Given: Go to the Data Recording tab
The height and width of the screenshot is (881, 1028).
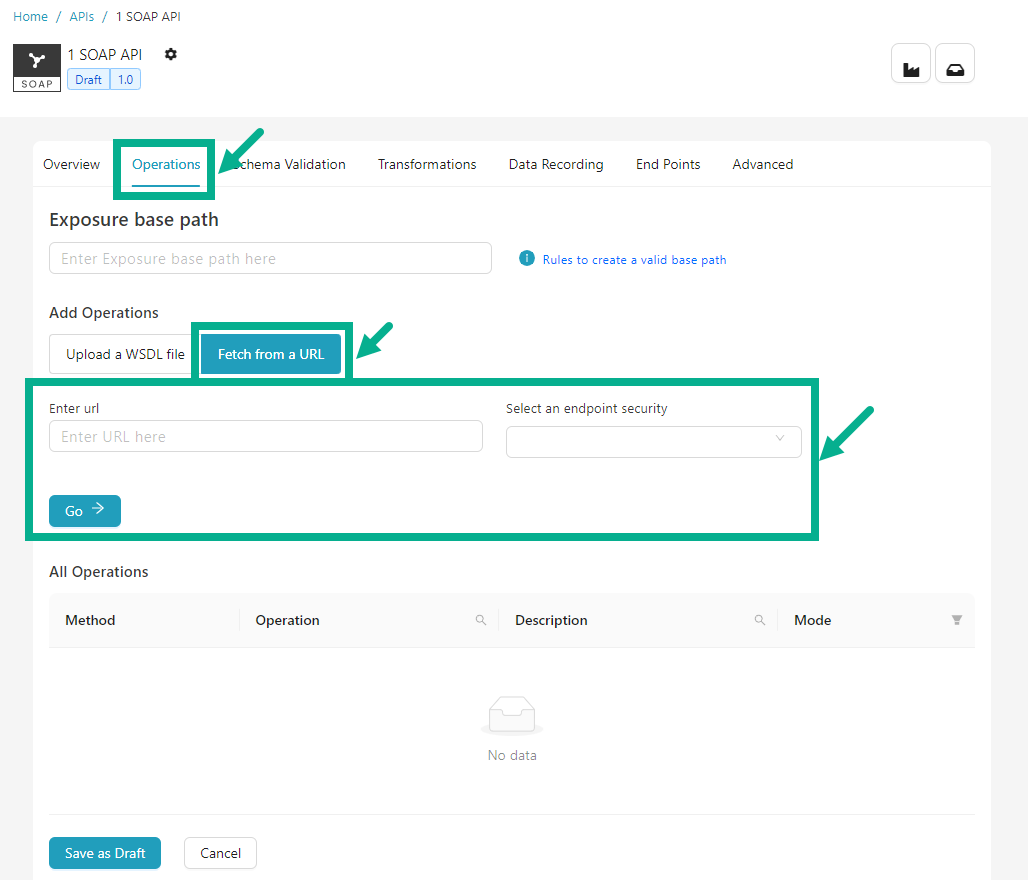Looking at the screenshot, I should [555, 165].
